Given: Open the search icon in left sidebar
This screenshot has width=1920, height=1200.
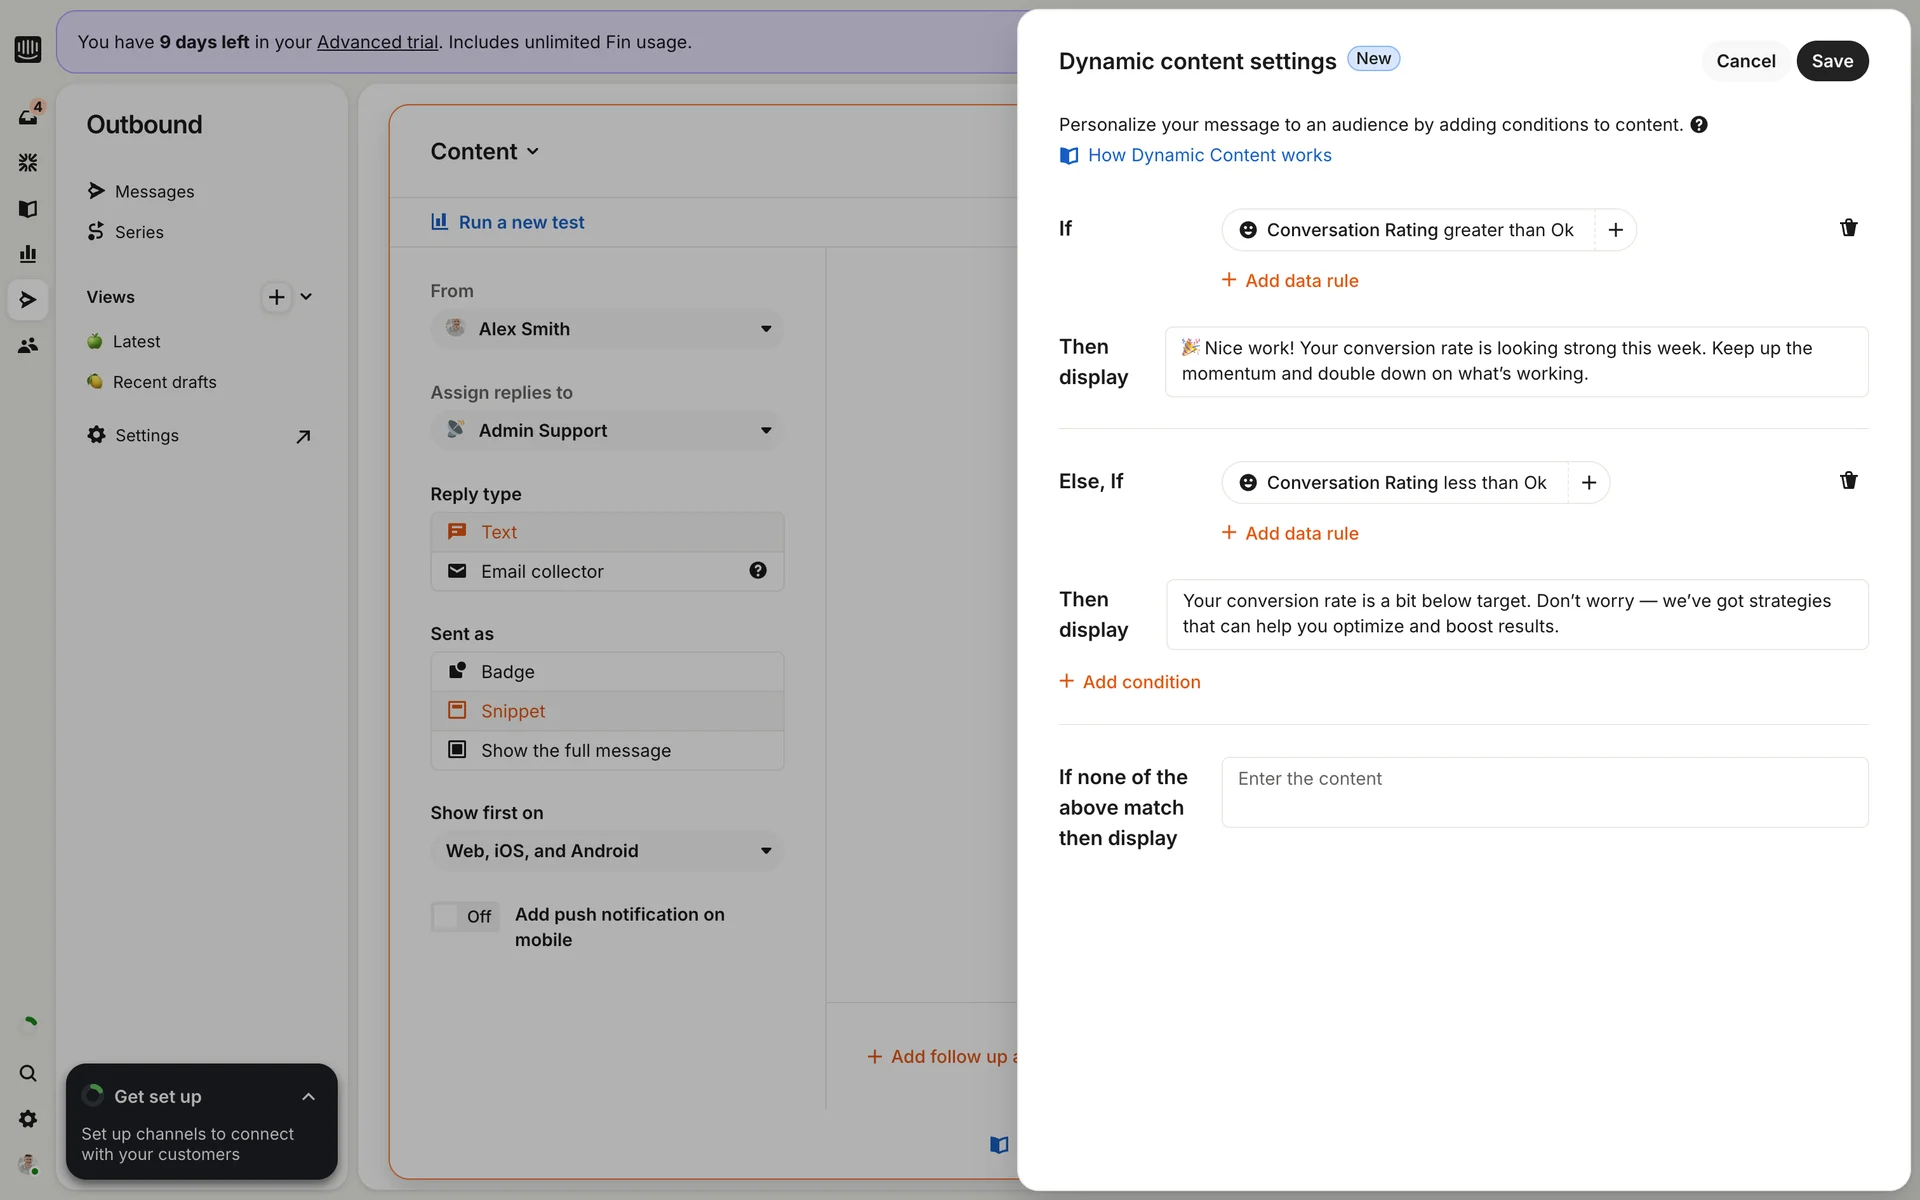Looking at the screenshot, I should [x=28, y=1073].
